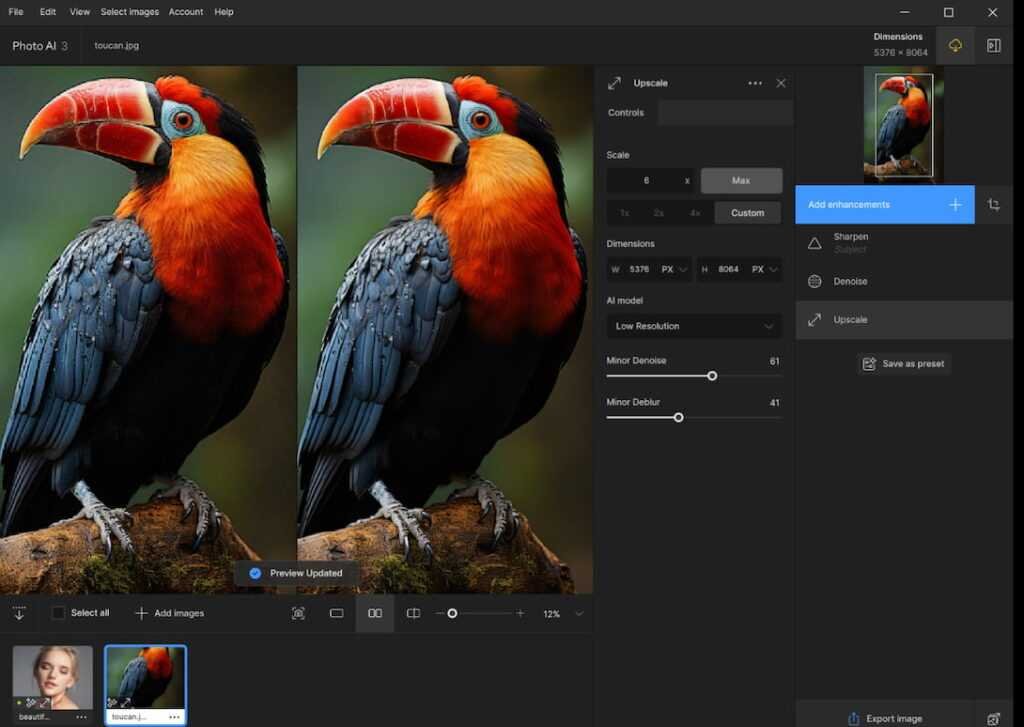Image resolution: width=1024 pixels, height=727 pixels.
Task: Click the Save as preset button
Action: (903, 364)
